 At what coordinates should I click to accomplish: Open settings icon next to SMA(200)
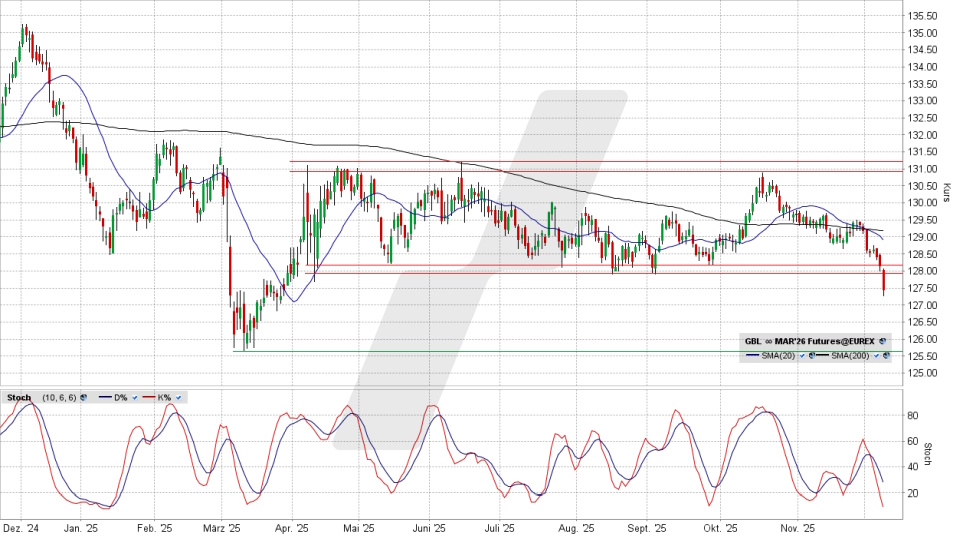pos(887,355)
